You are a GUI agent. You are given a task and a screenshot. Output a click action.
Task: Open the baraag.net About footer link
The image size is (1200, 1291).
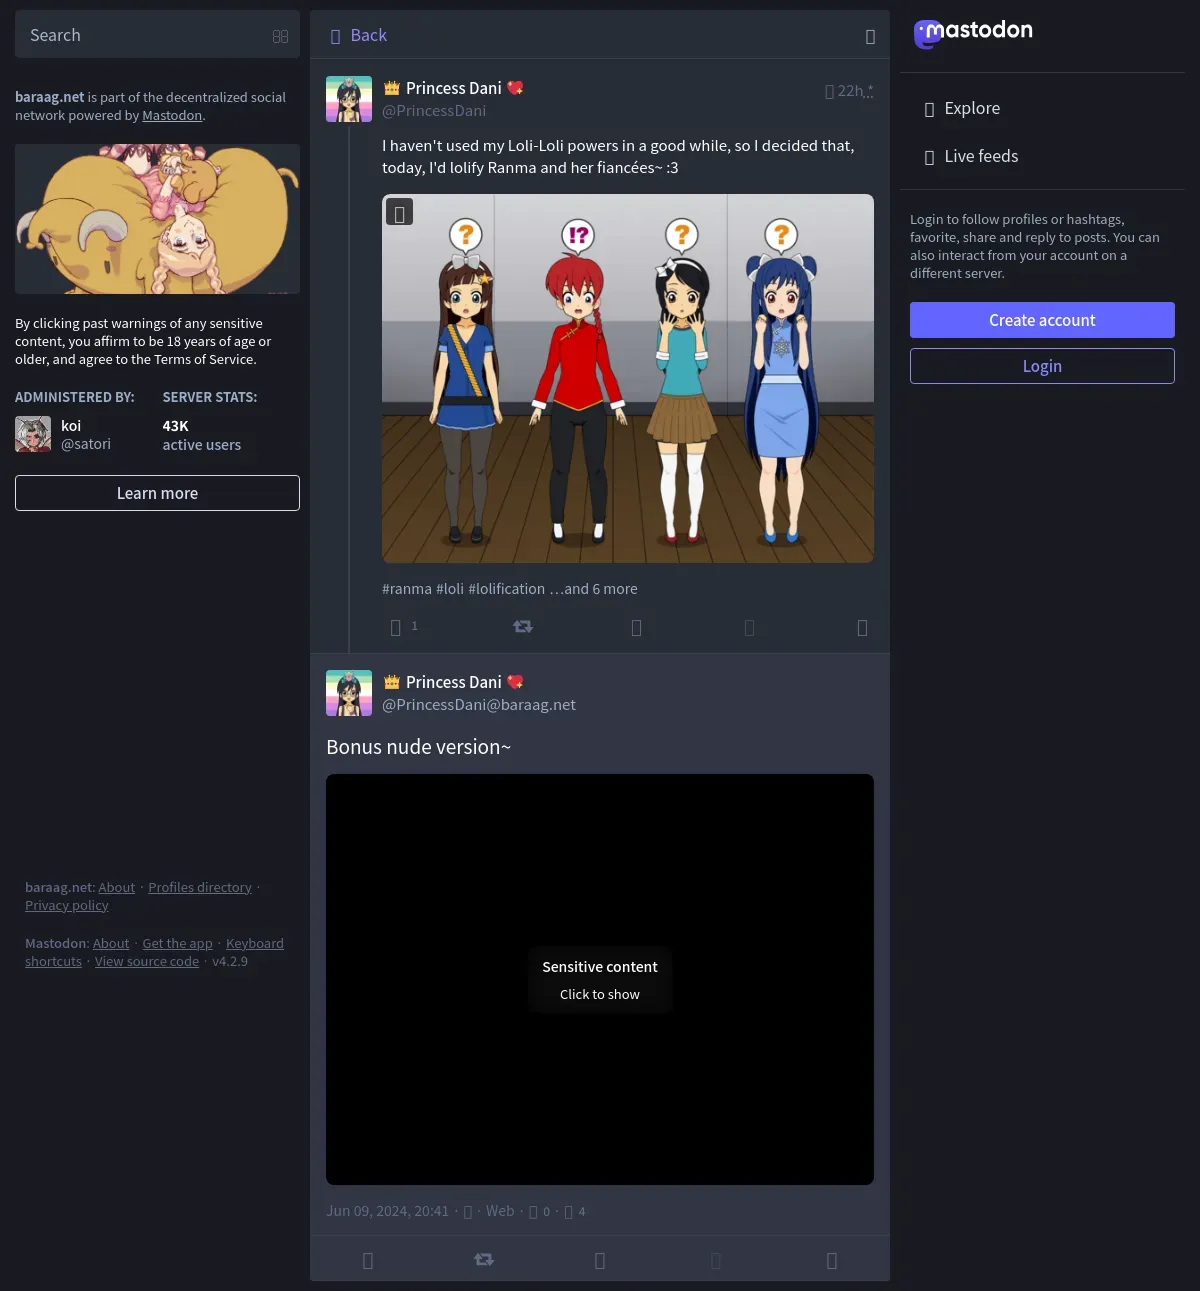[116, 887]
